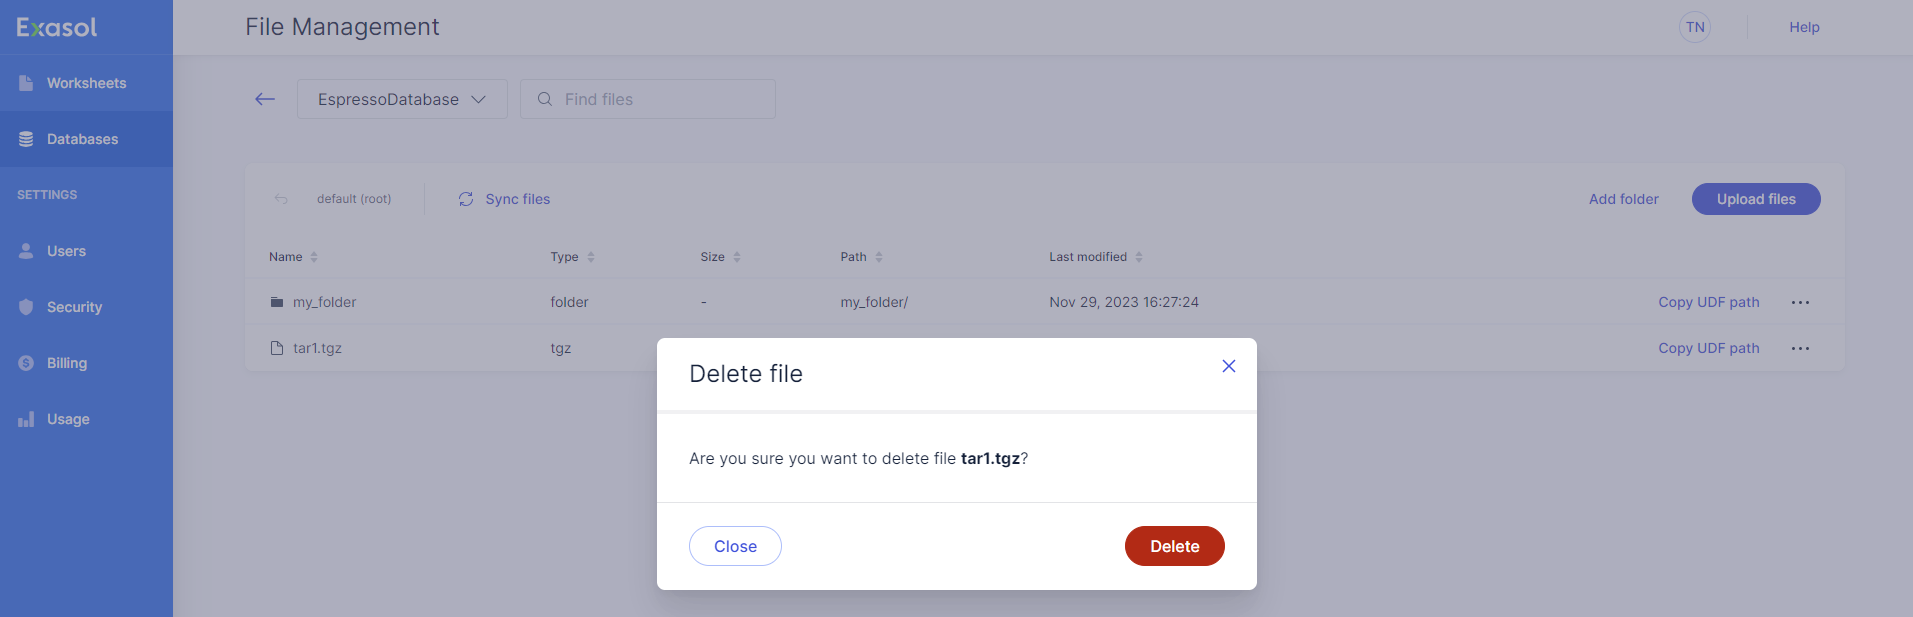
Task: Expand the EspressoDatabase dropdown
Action: 402,99
